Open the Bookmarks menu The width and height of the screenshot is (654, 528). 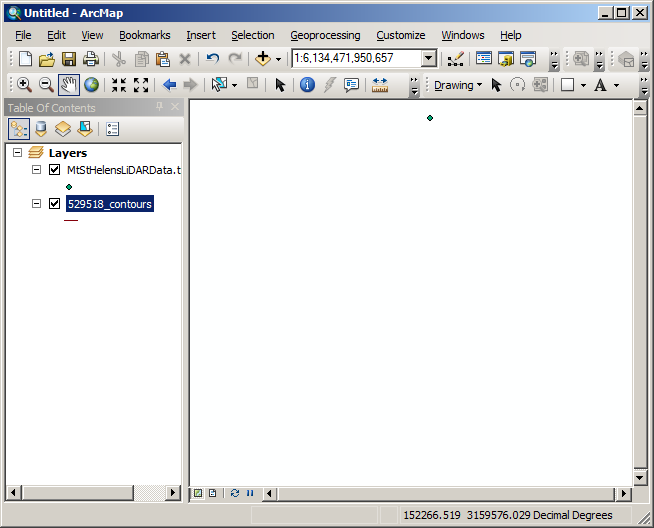144,35
